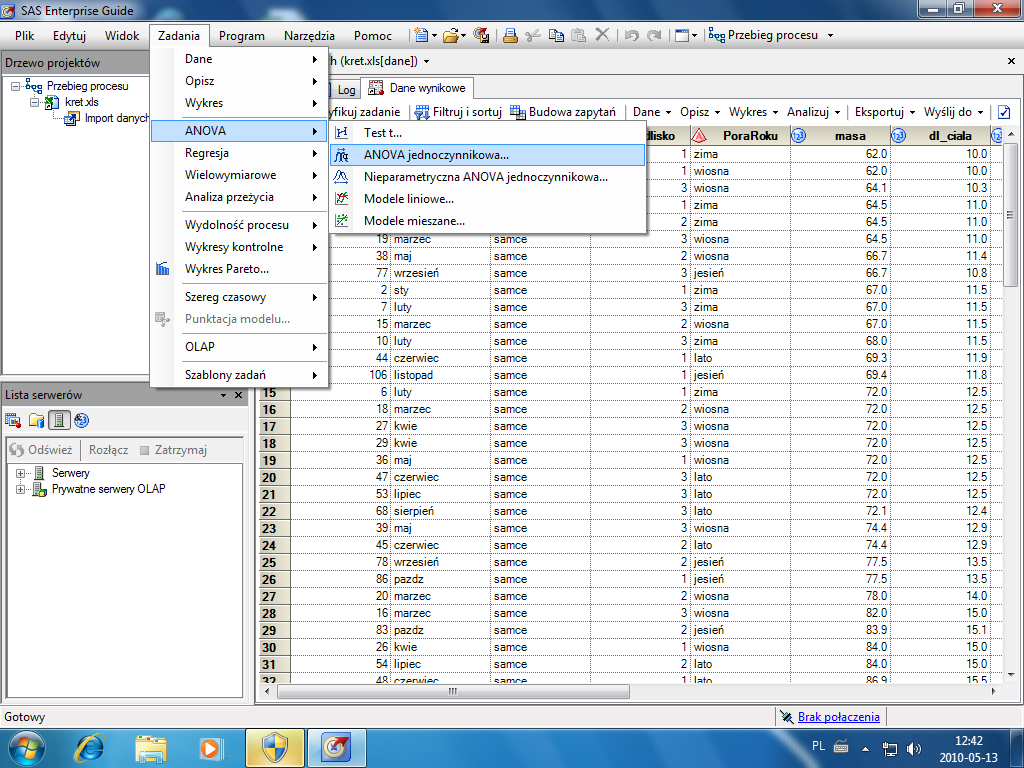Click the save project toolbar icon
Viewport: 1024px width, 768px height.
[x=481, y=35]
